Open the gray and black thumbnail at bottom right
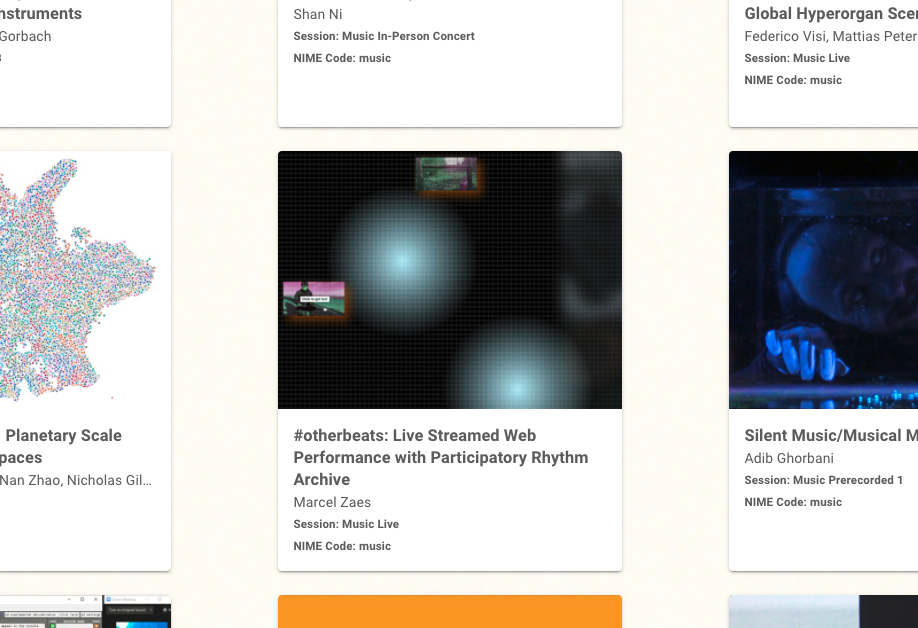918x628 pixels. (x=823, y=612)
